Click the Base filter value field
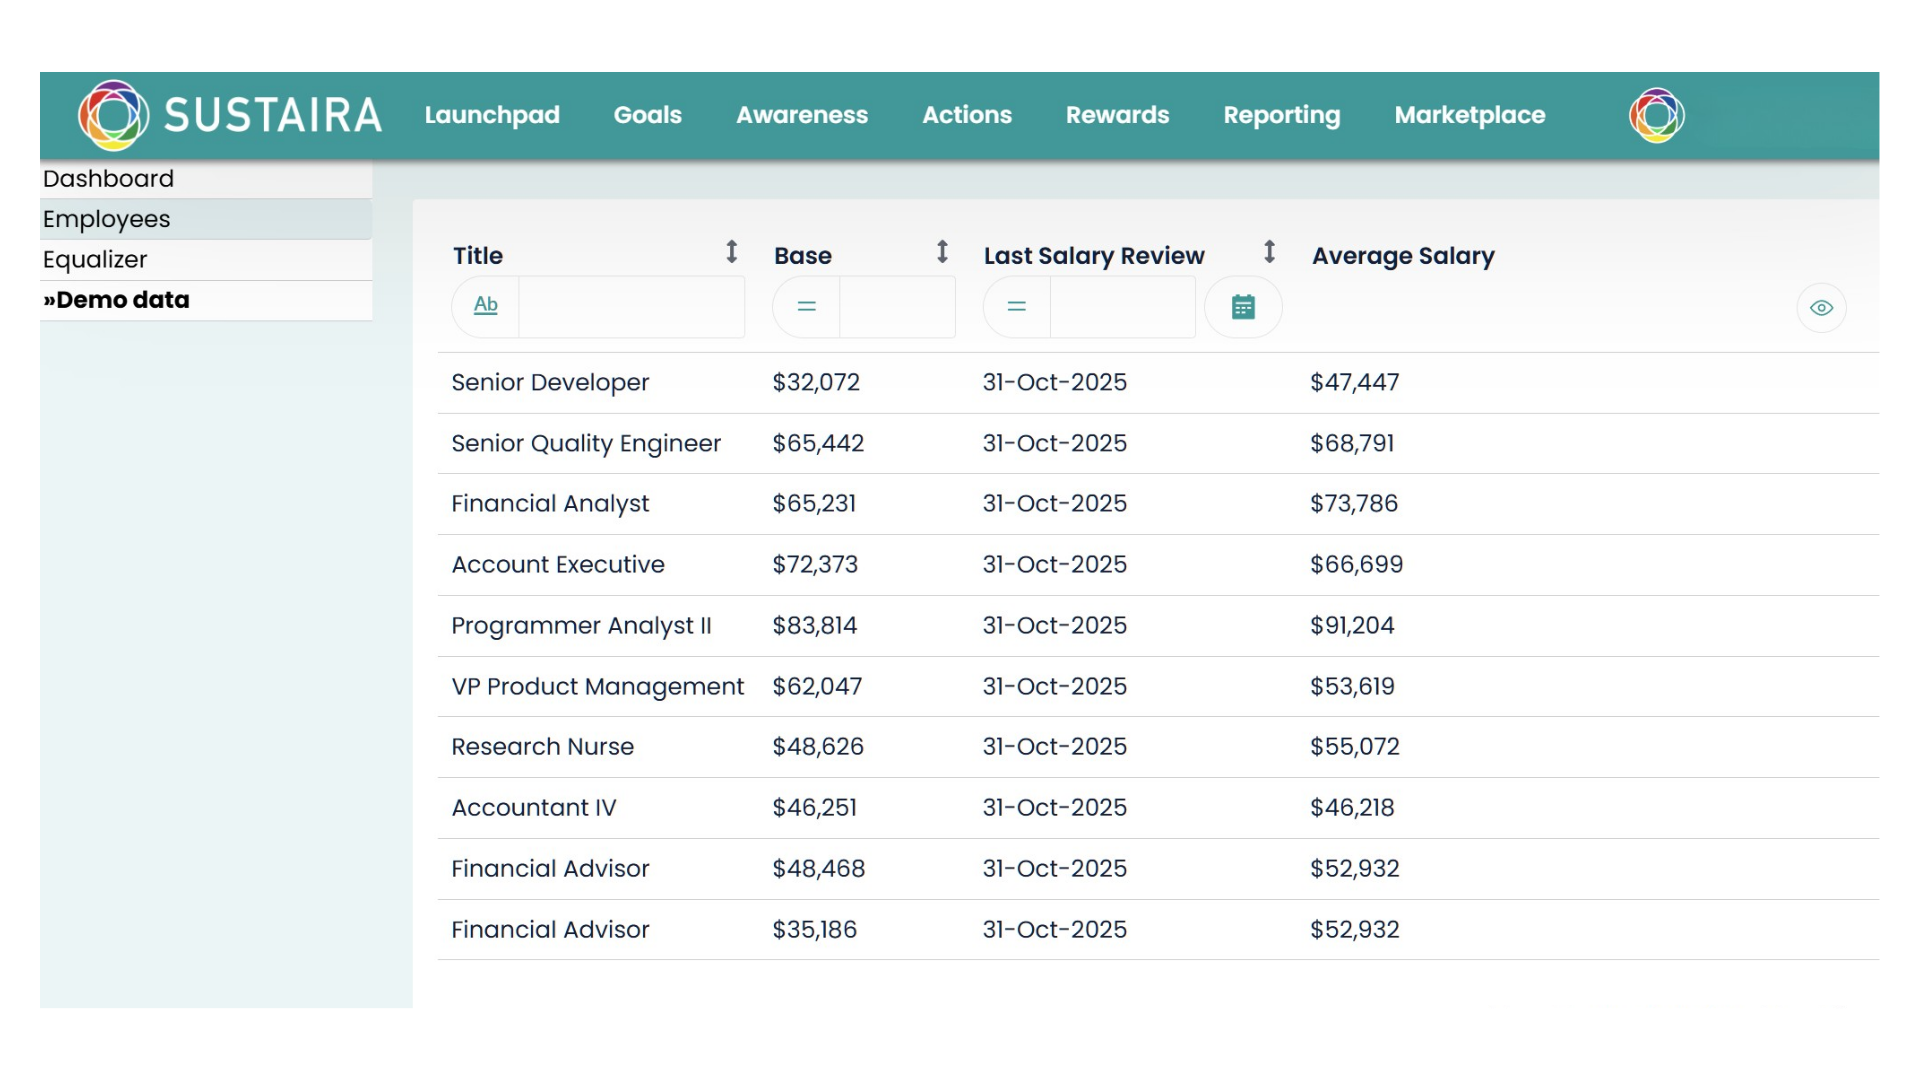This screenshot has height=1080, width=1920. 897,307
